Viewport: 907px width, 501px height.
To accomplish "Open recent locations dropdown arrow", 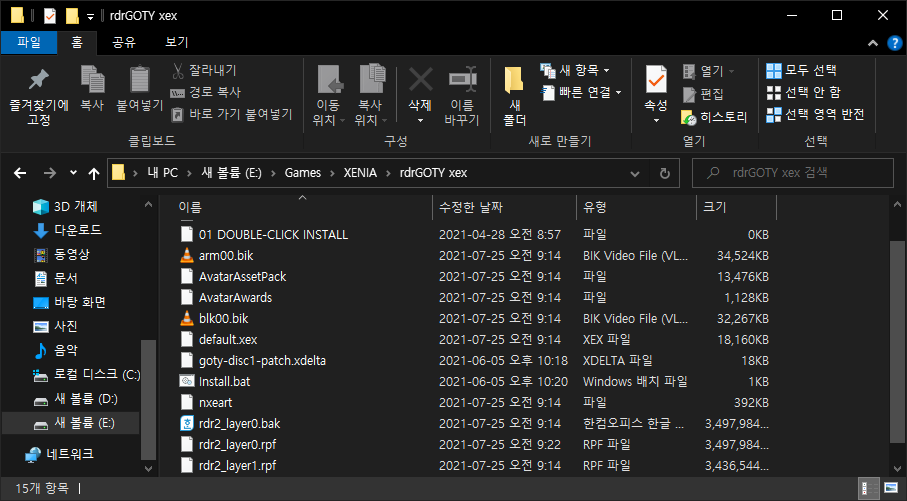I will [x=73, y=172].
